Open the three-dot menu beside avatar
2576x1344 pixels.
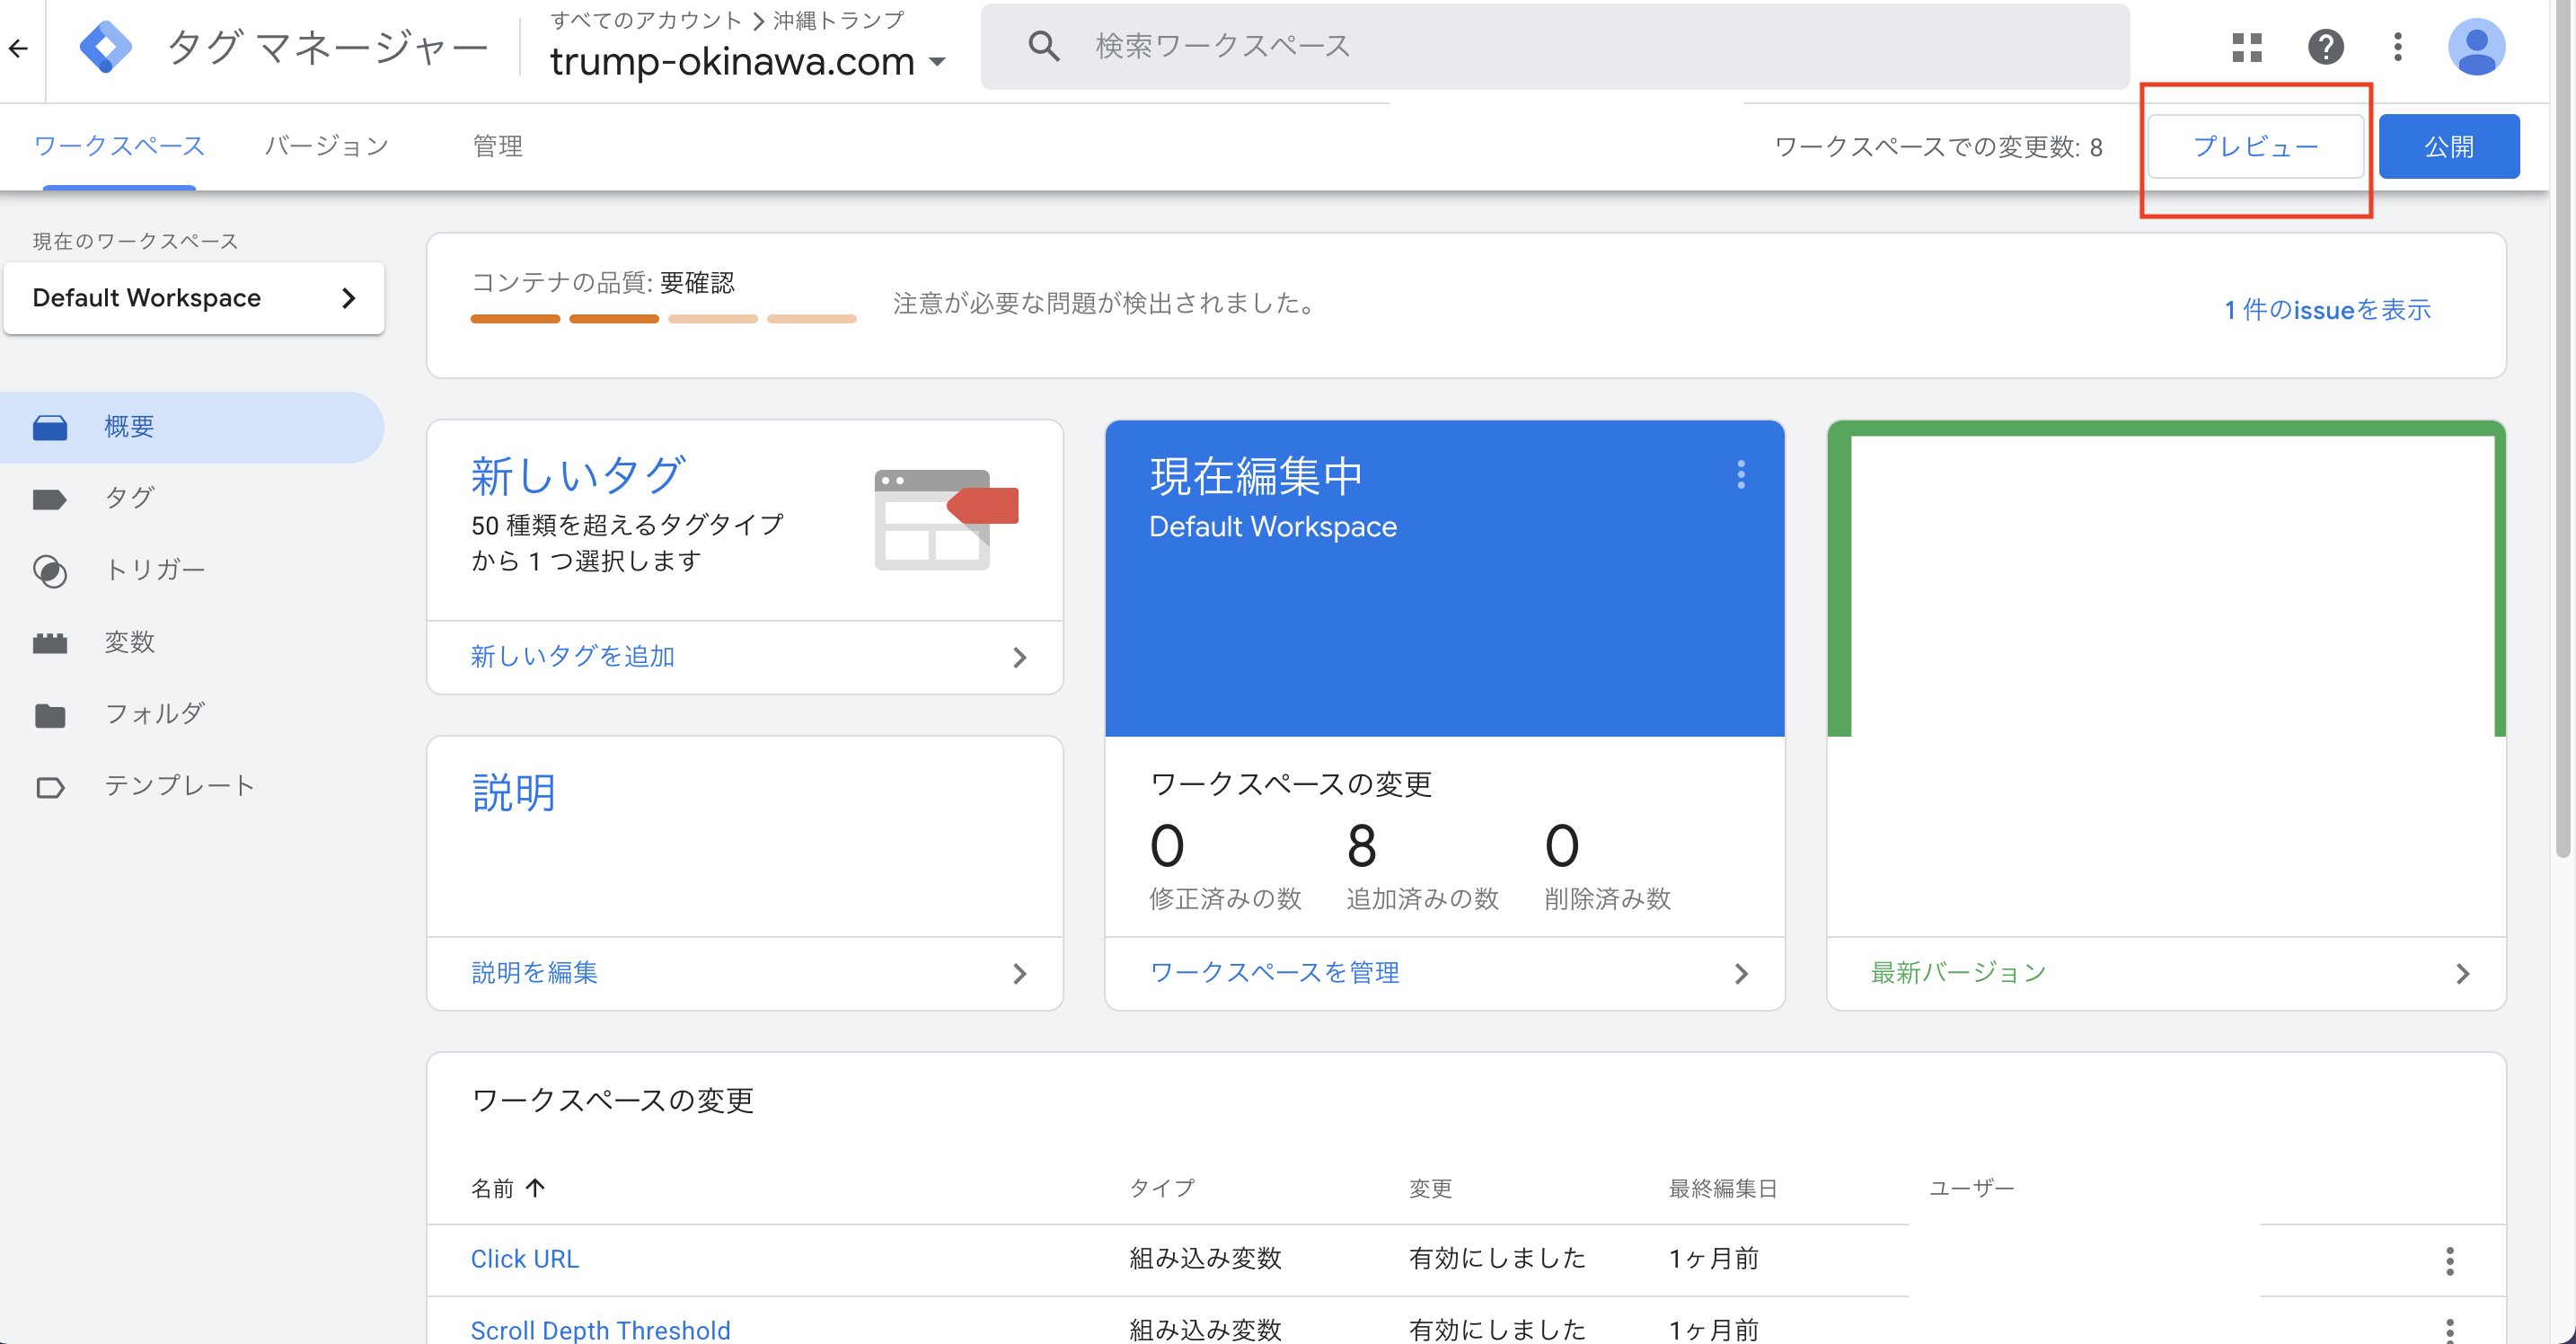[2397, 46]
